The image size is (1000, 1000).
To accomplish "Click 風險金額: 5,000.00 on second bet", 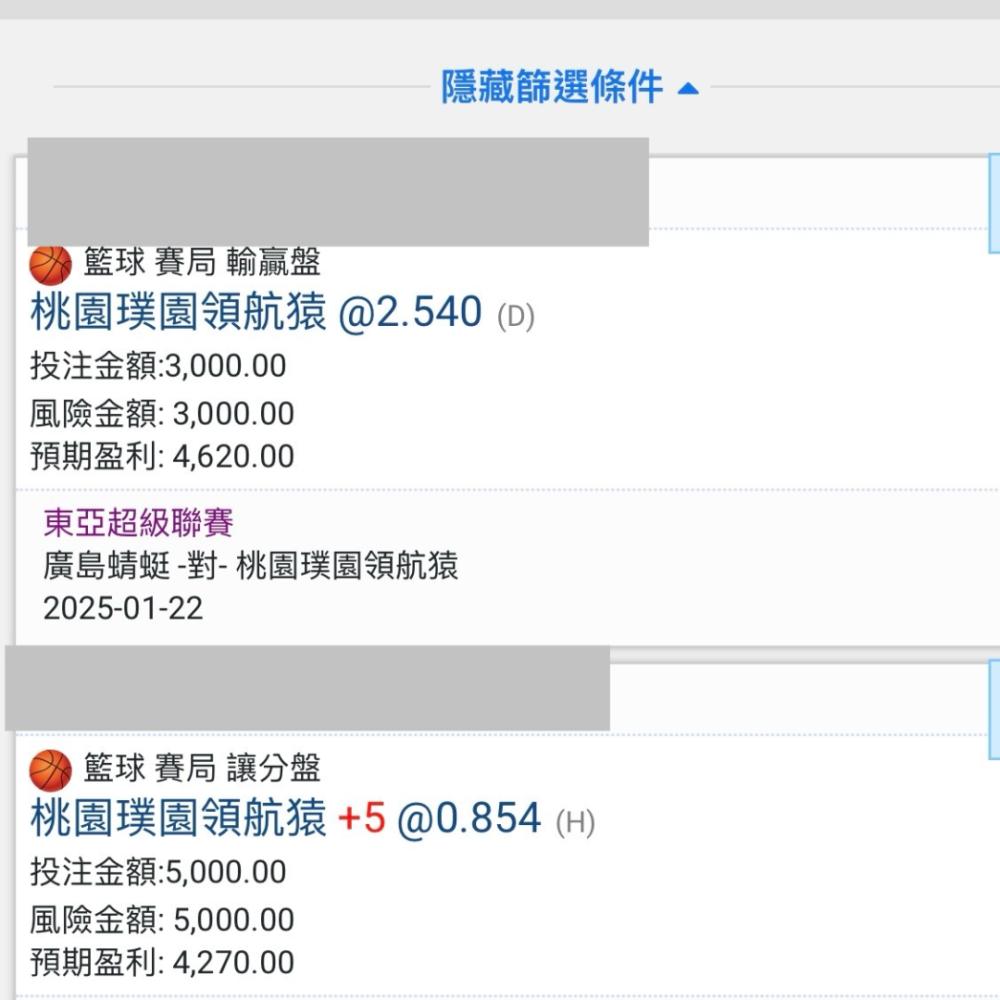I will point(162,920).
